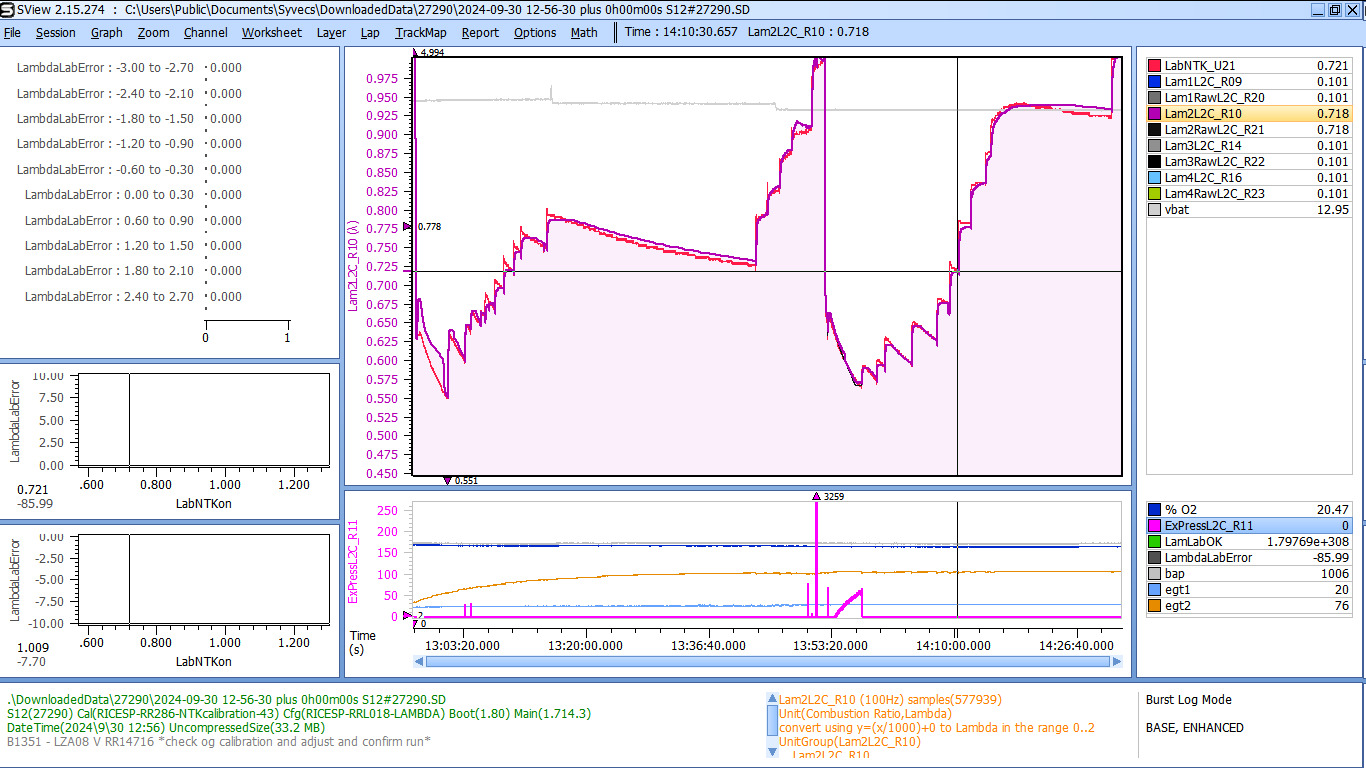Open the TrackMap menu

click(420, 32)
